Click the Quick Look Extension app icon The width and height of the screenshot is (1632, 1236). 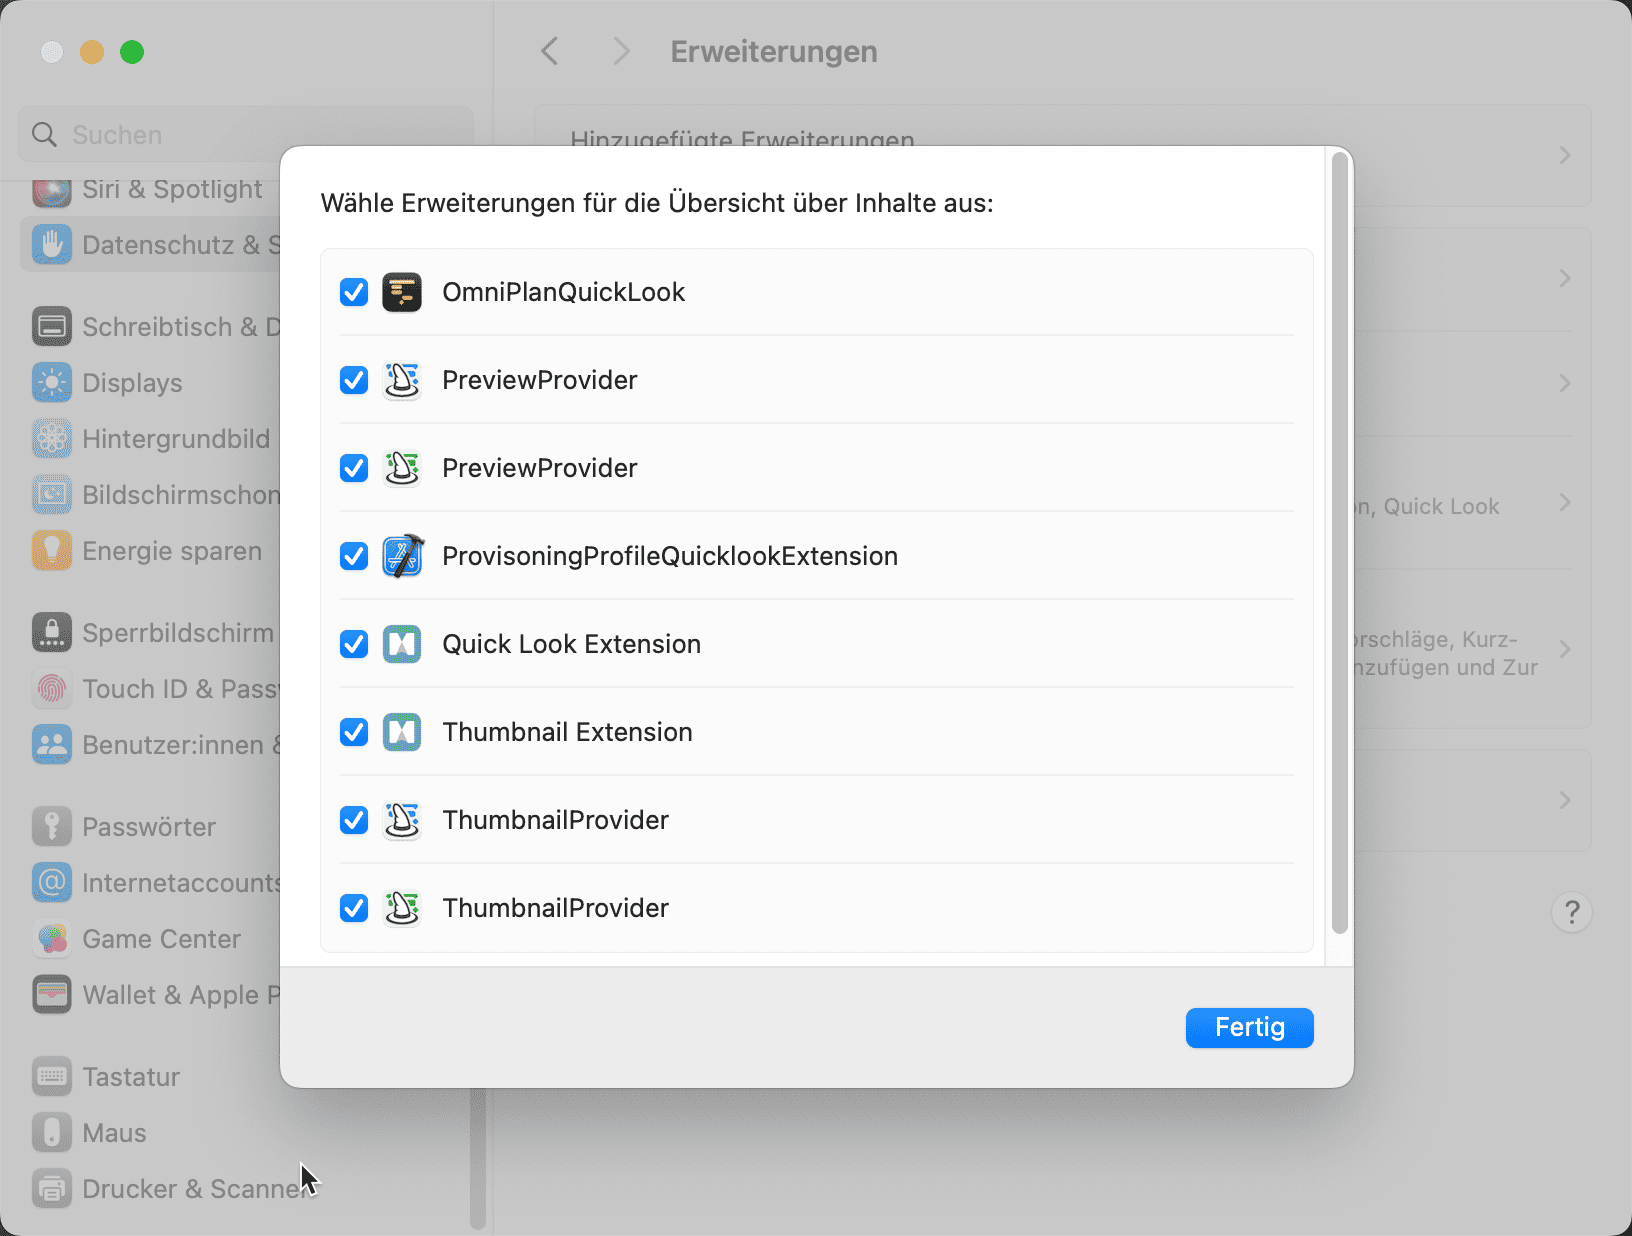(x=402, y=644)
